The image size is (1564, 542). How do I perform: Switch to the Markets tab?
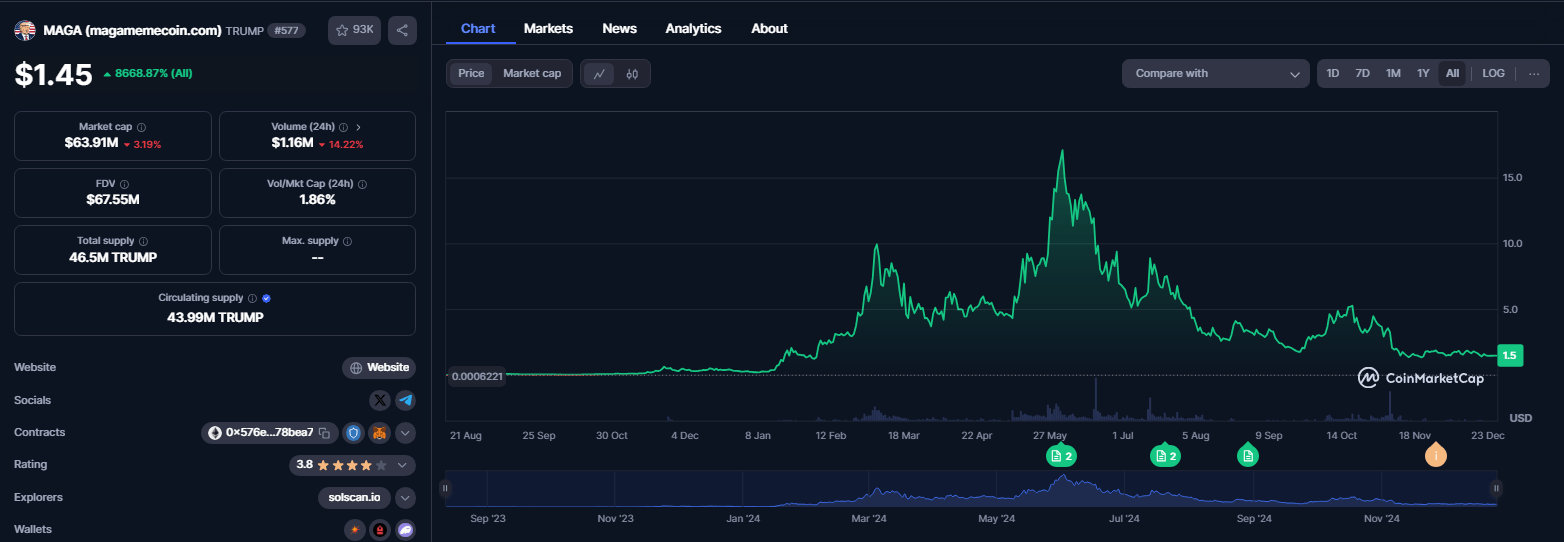pyautogui.click(x=548, y=28)
